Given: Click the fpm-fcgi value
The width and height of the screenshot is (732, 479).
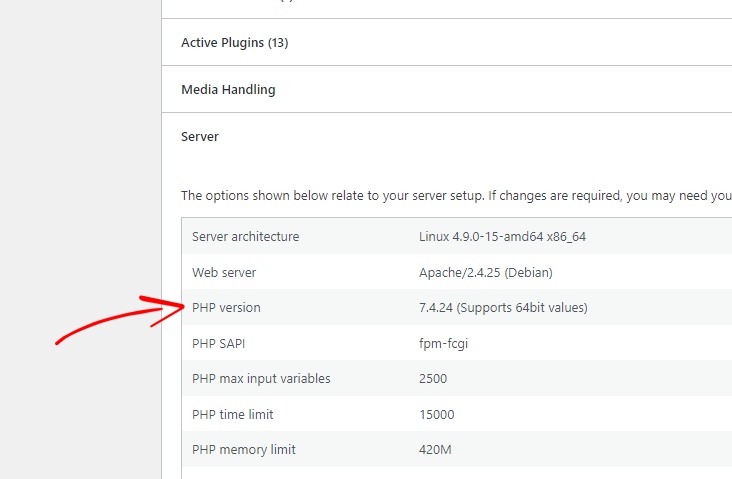Looking at the screenshot, I should (443, 344).
